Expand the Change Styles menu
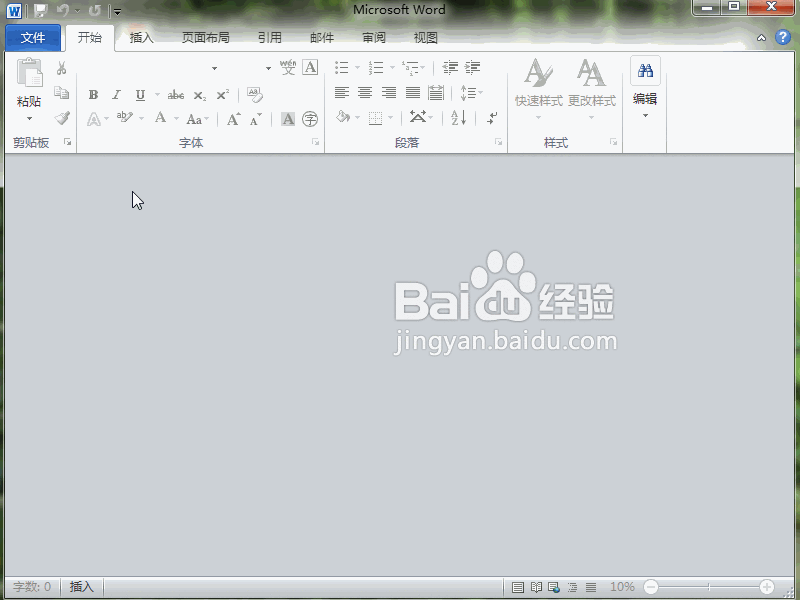 point(592,90)
